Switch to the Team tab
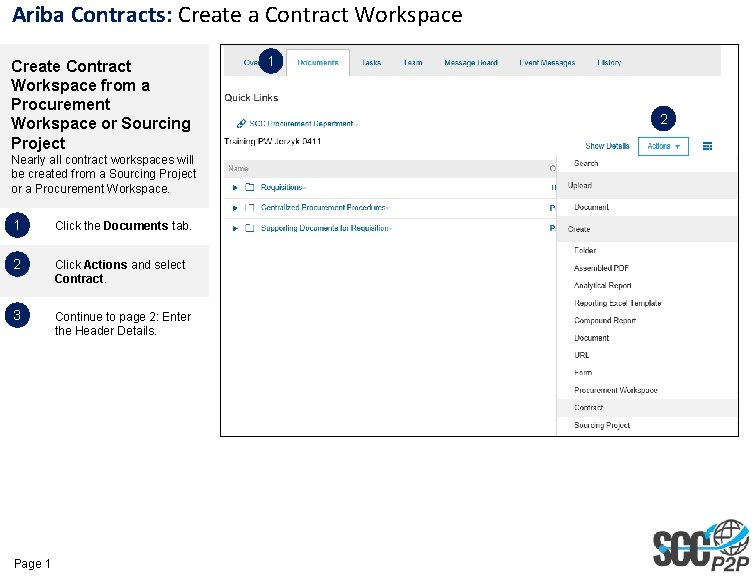The image size is (756, 576). pyautogui.click(x=413, y=63)
